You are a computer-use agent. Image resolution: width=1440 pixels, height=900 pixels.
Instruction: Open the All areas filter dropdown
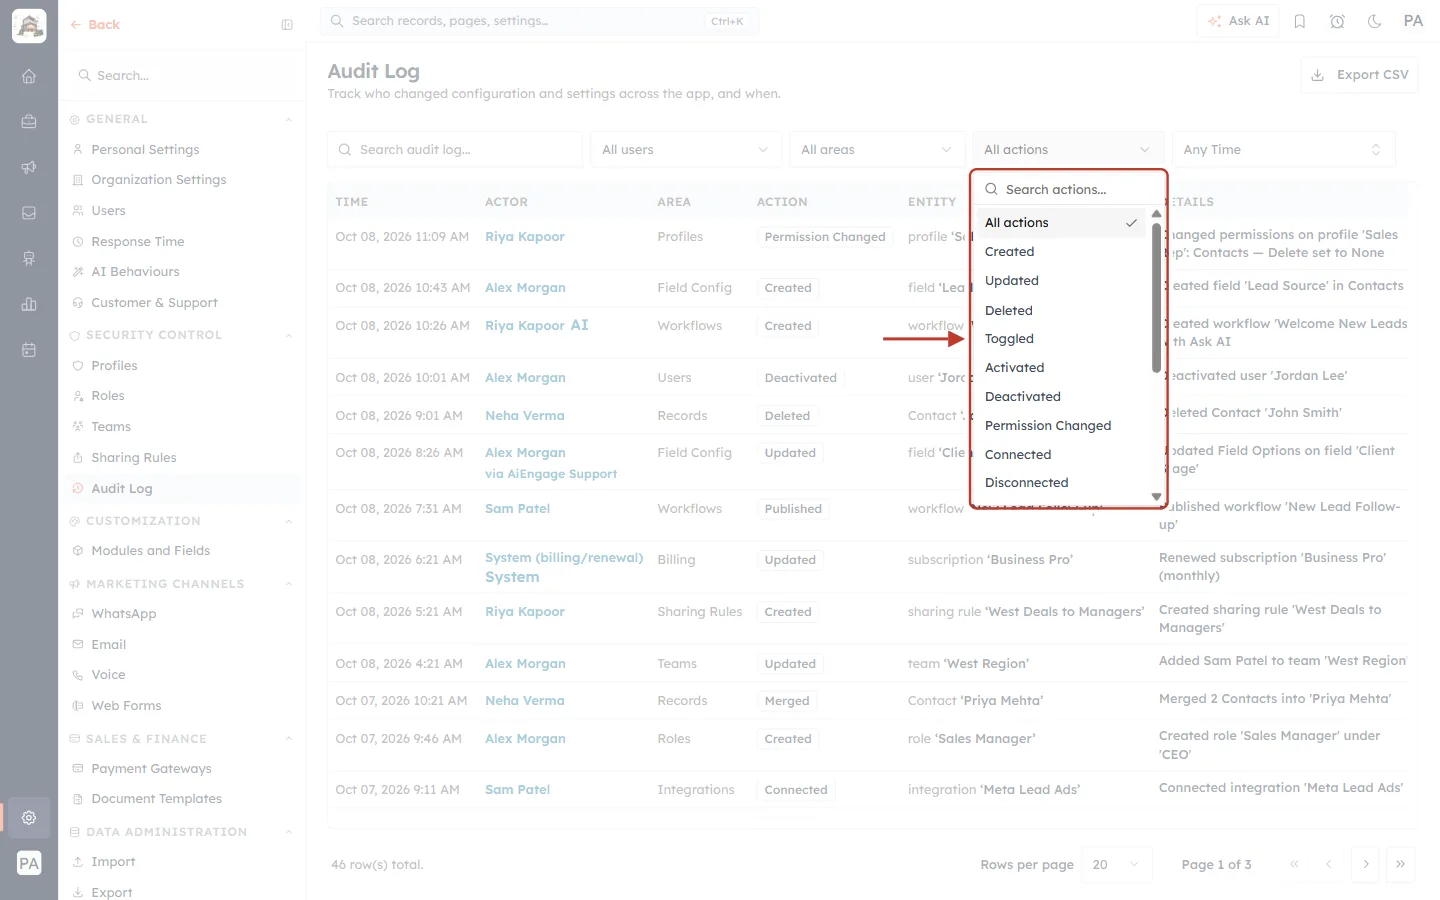tap(877, 150)
